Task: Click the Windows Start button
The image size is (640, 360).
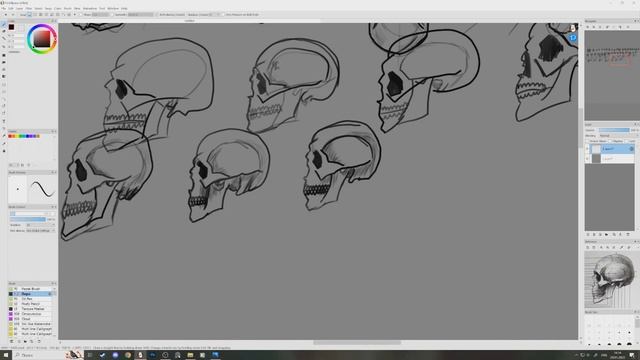Action: [x=6, y=355]
